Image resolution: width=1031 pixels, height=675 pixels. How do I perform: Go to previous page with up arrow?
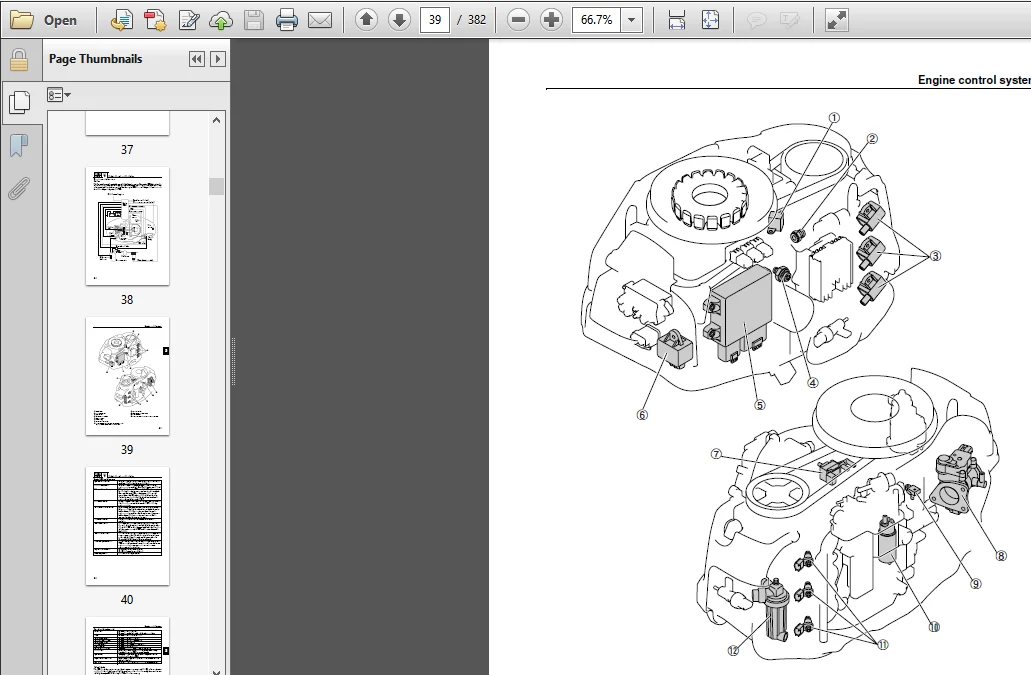tap(366, 20)
